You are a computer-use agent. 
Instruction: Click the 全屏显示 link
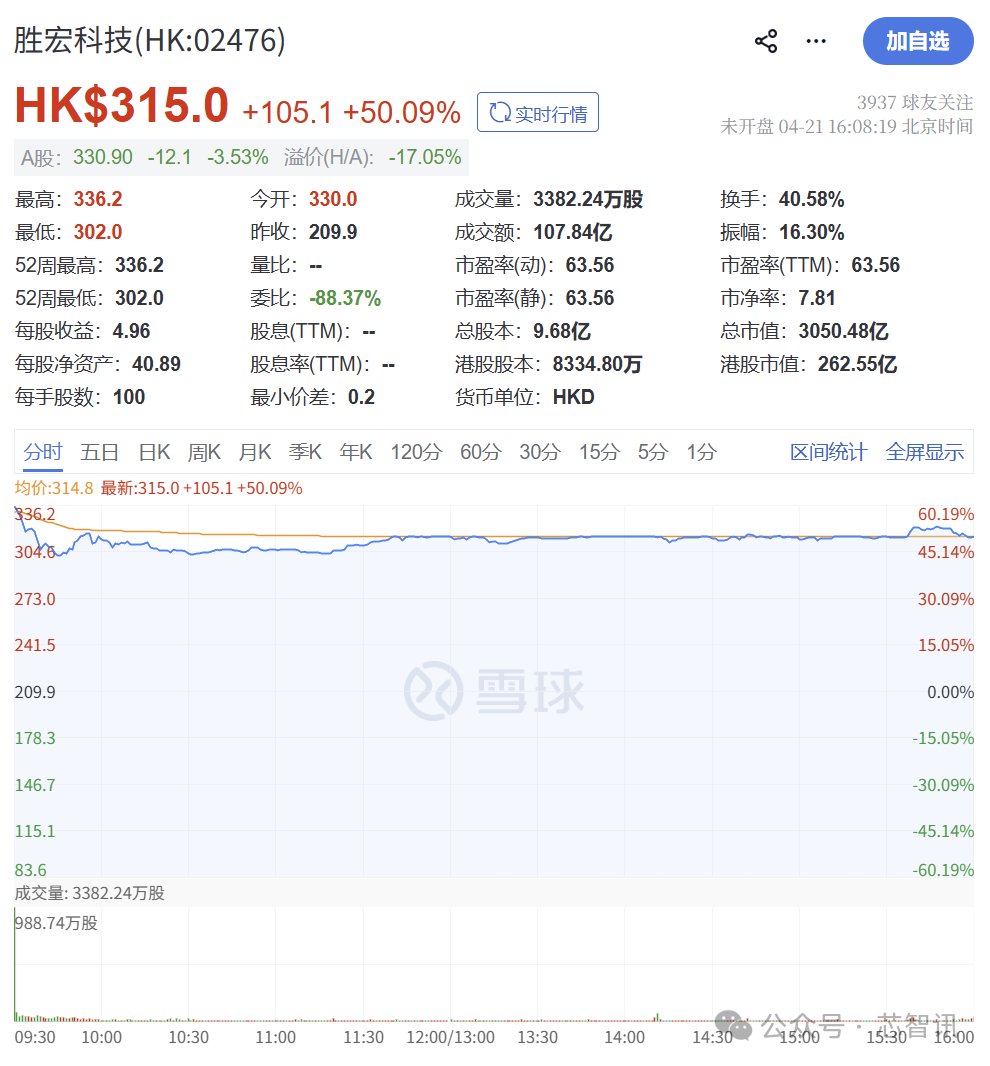[x=925, y=452]
